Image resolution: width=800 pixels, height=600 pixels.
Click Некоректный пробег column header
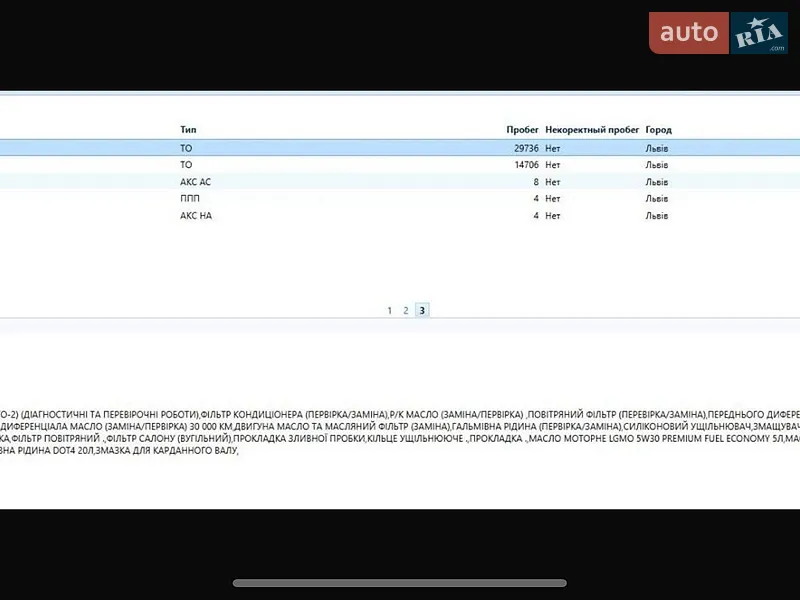(592, 130)
